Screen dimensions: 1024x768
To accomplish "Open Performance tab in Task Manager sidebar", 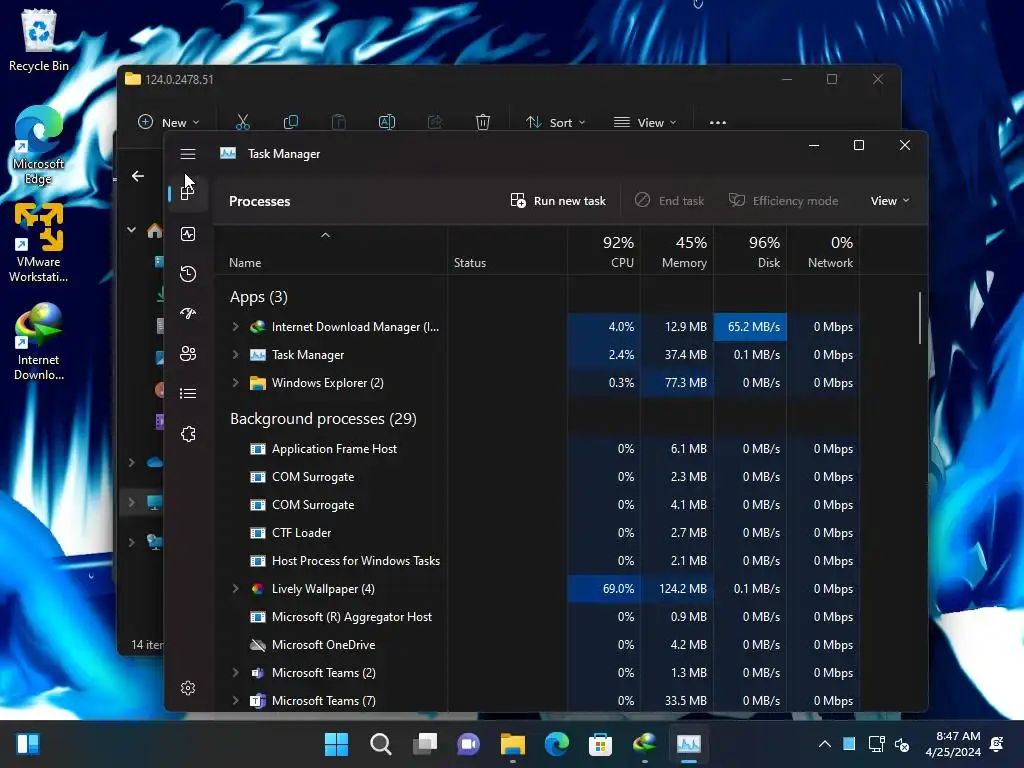I will (188, 234).
